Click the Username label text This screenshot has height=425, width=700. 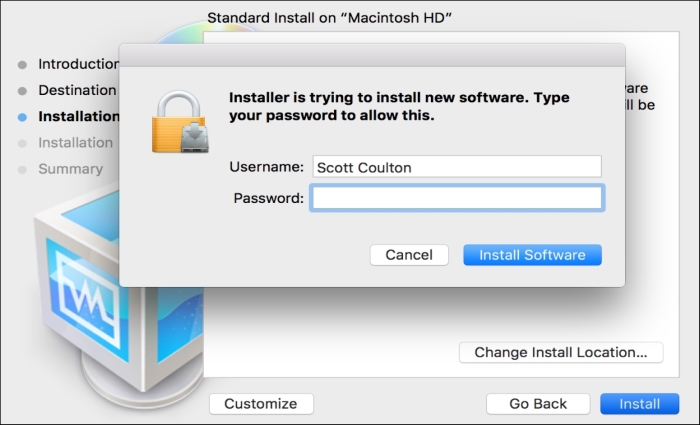(265, 167)
